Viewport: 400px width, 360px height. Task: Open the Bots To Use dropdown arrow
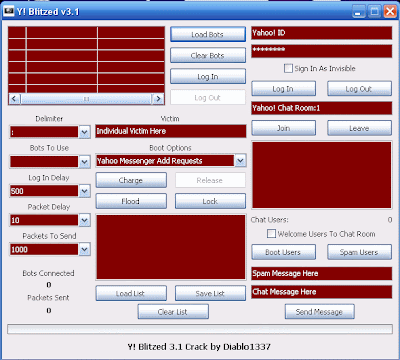click(84, 162)
